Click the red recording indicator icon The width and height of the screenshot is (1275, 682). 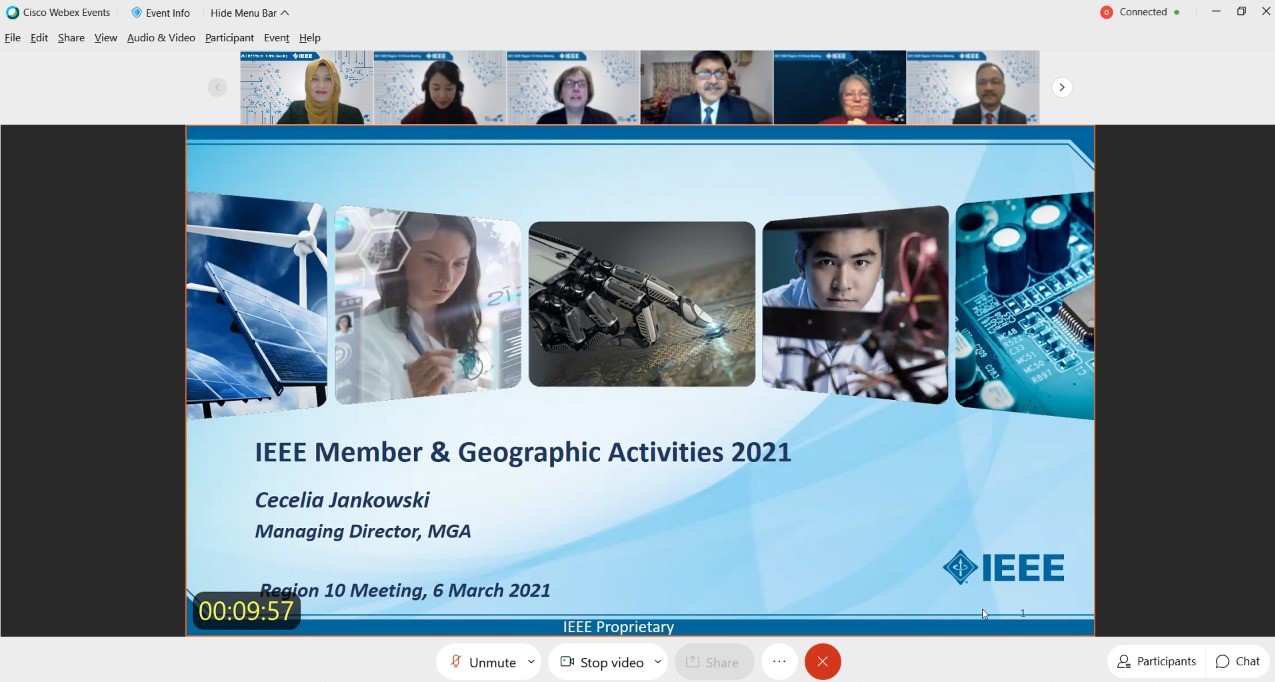tap(1106, 12)
